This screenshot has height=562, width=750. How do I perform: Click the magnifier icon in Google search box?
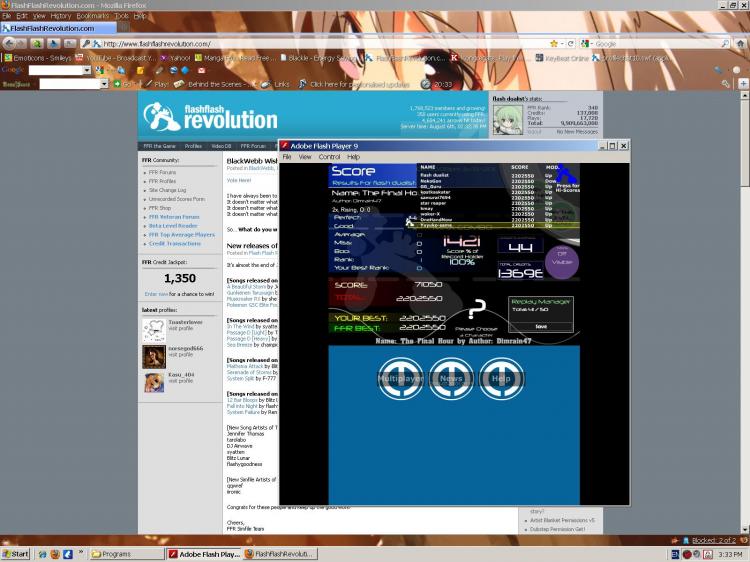[x=725, y=44]
